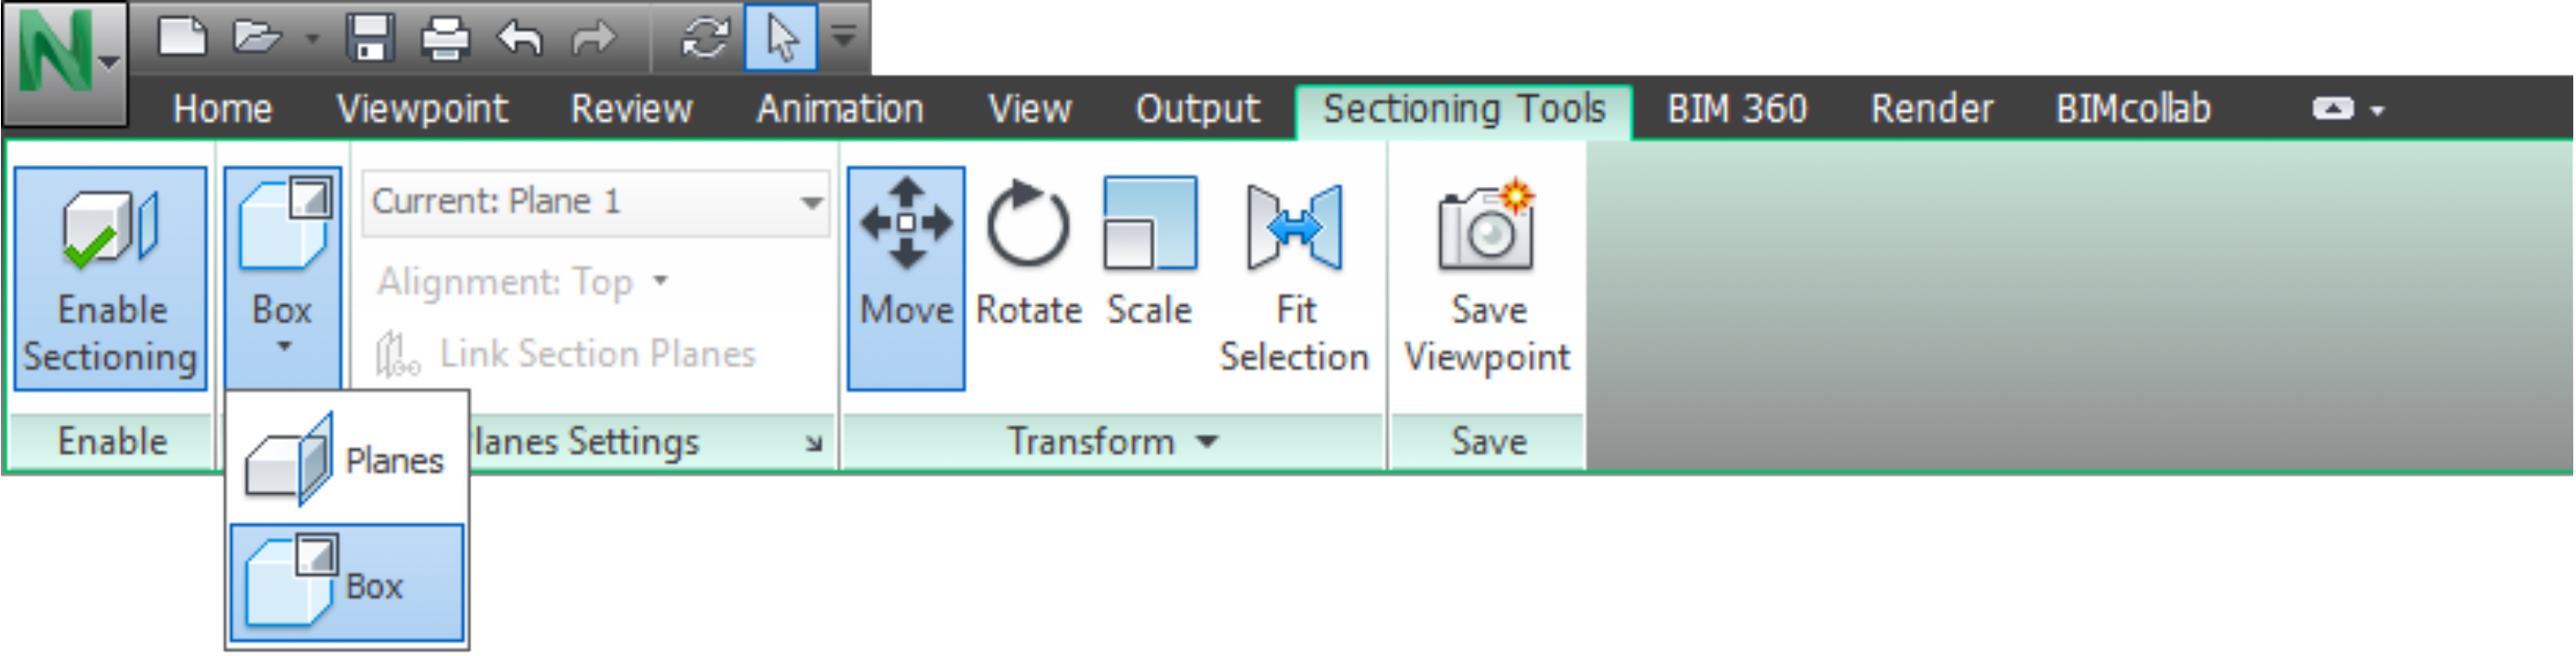Choose Box option in dropdown list
2576x656 pixels.
pos(347,583)
